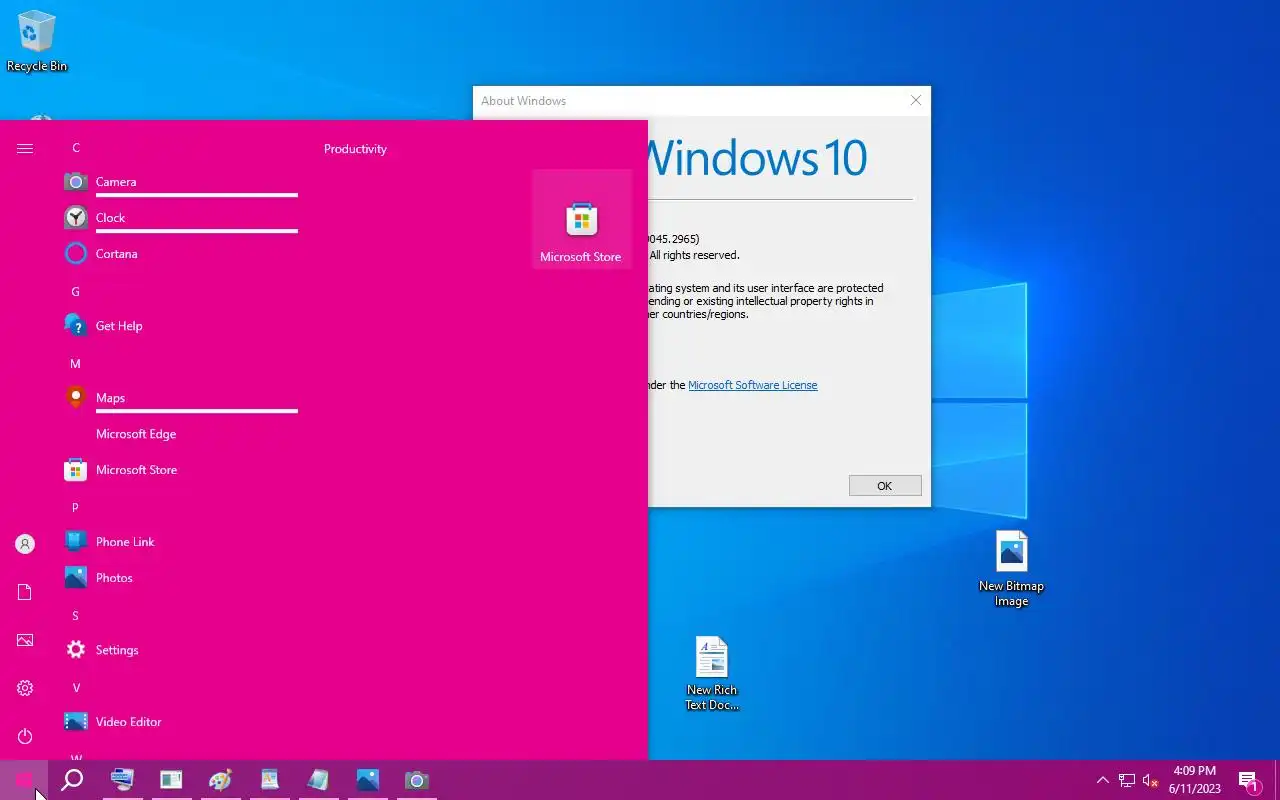This screenshot has width=1280, height=800.
Task: Open the network status tray icon
Action: (1127, 780)
